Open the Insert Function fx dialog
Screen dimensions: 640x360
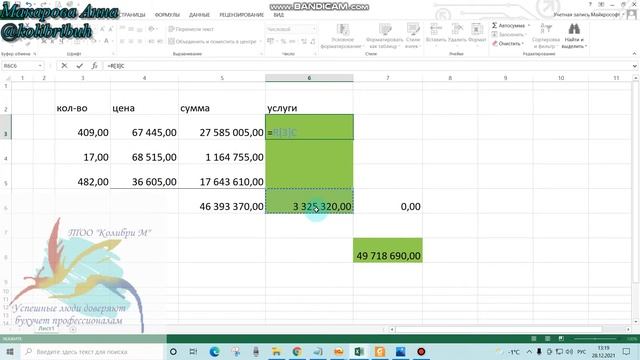[94, 66]
